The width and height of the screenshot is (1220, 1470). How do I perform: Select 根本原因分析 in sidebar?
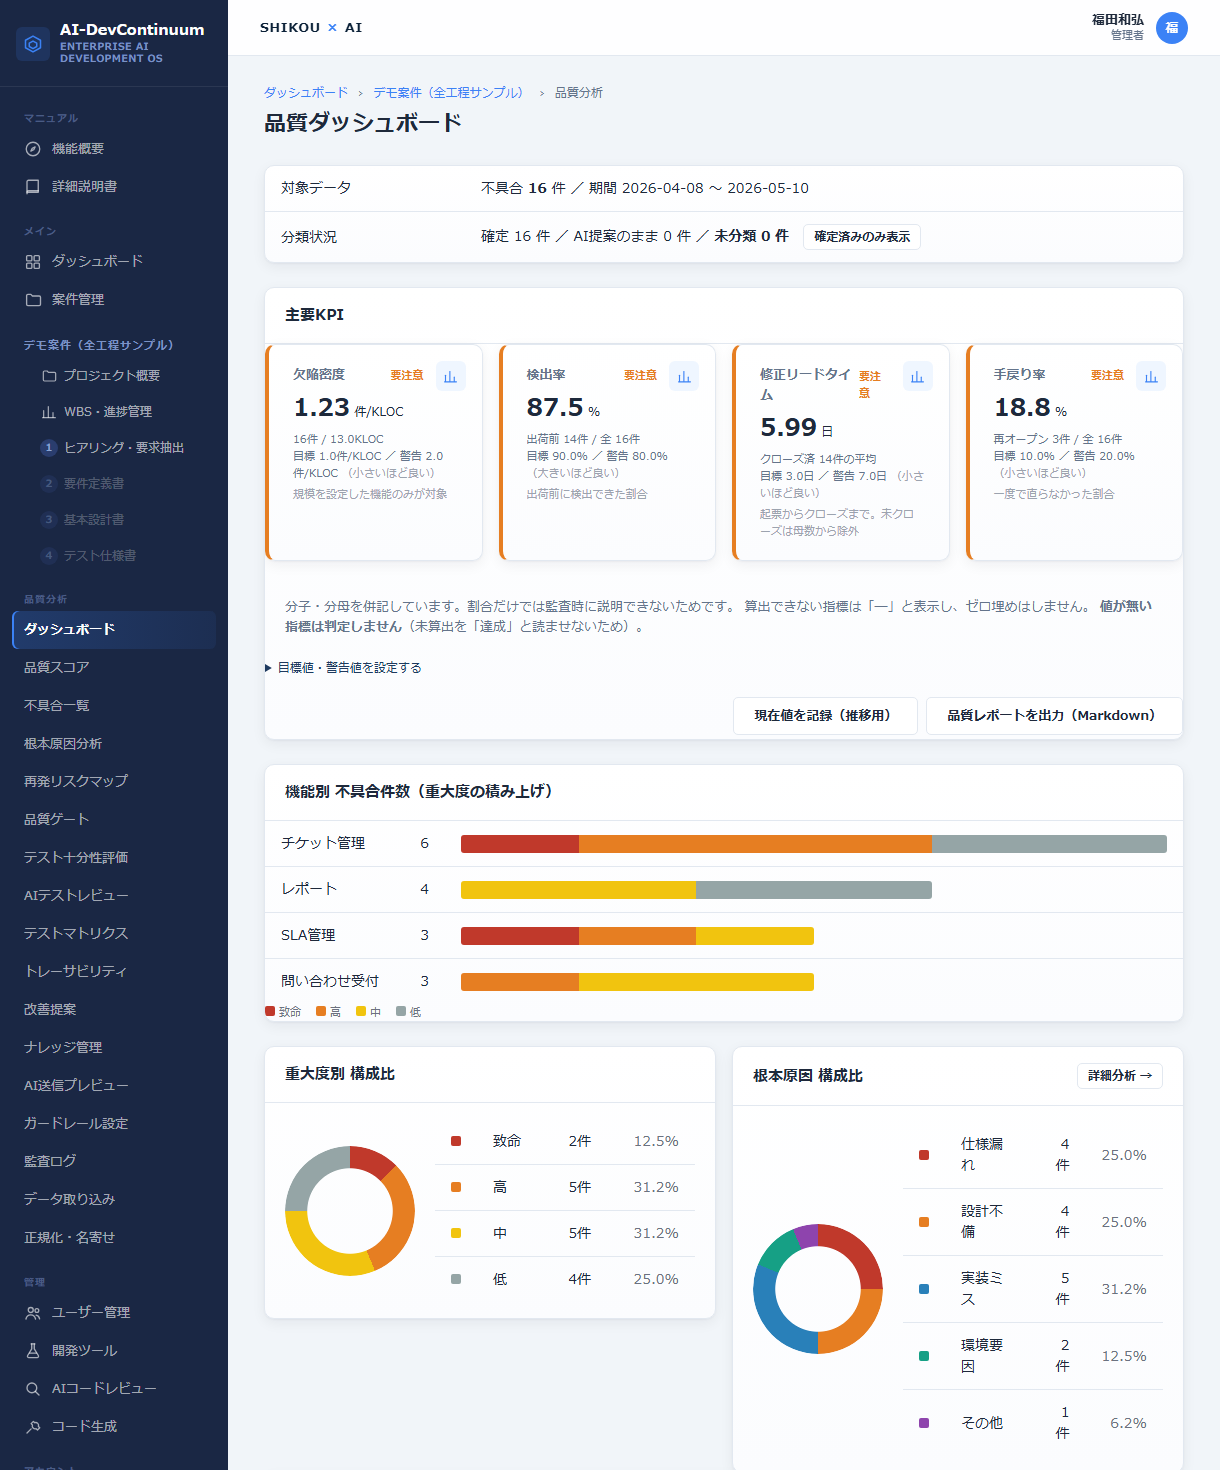114,744
